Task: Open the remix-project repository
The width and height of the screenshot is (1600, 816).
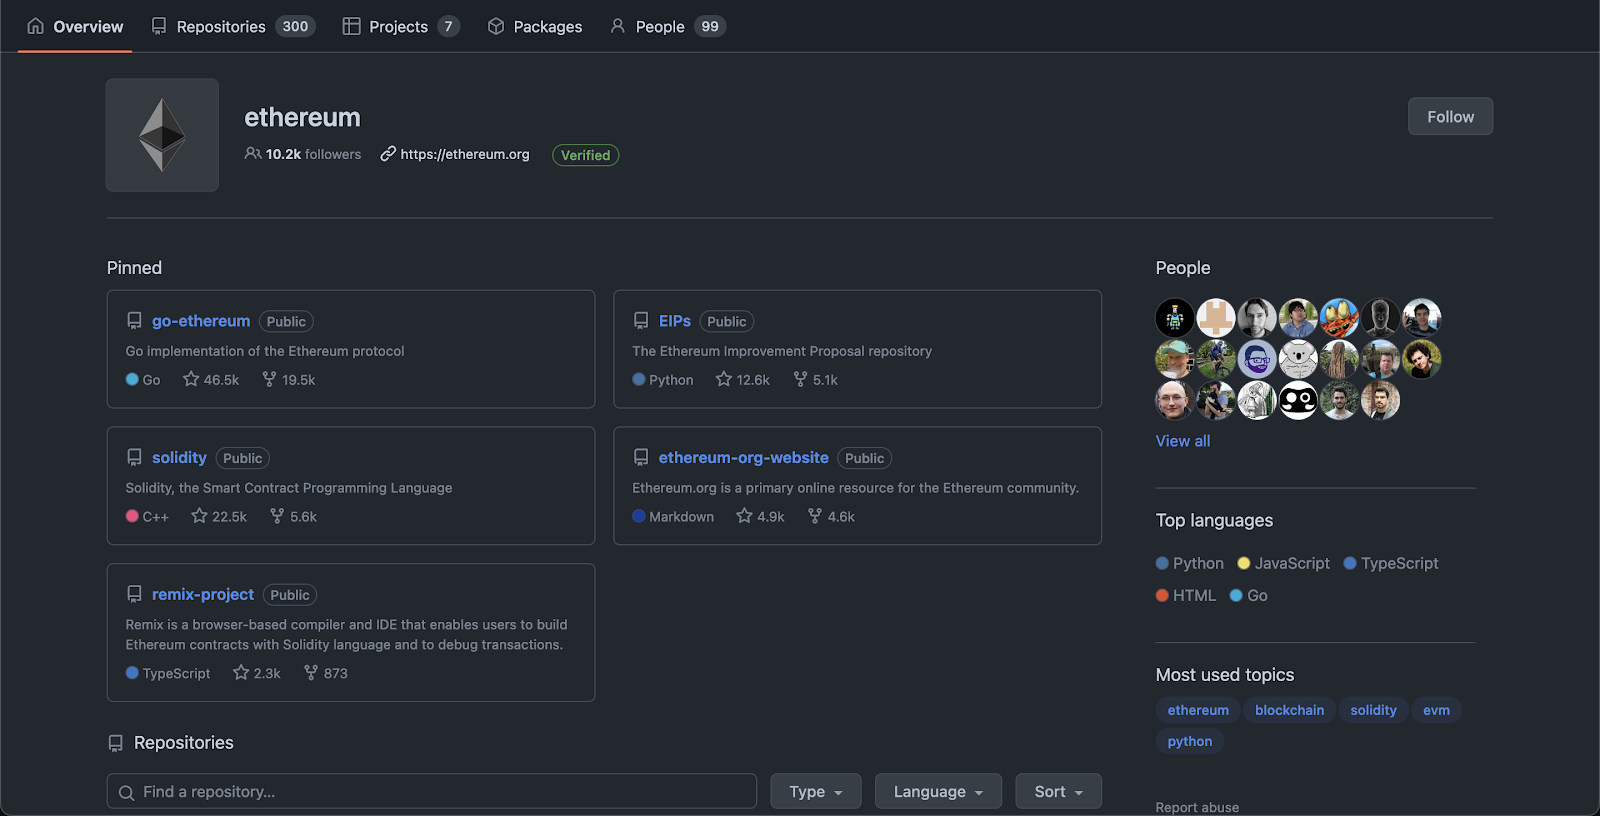Action: click(203, 594)
